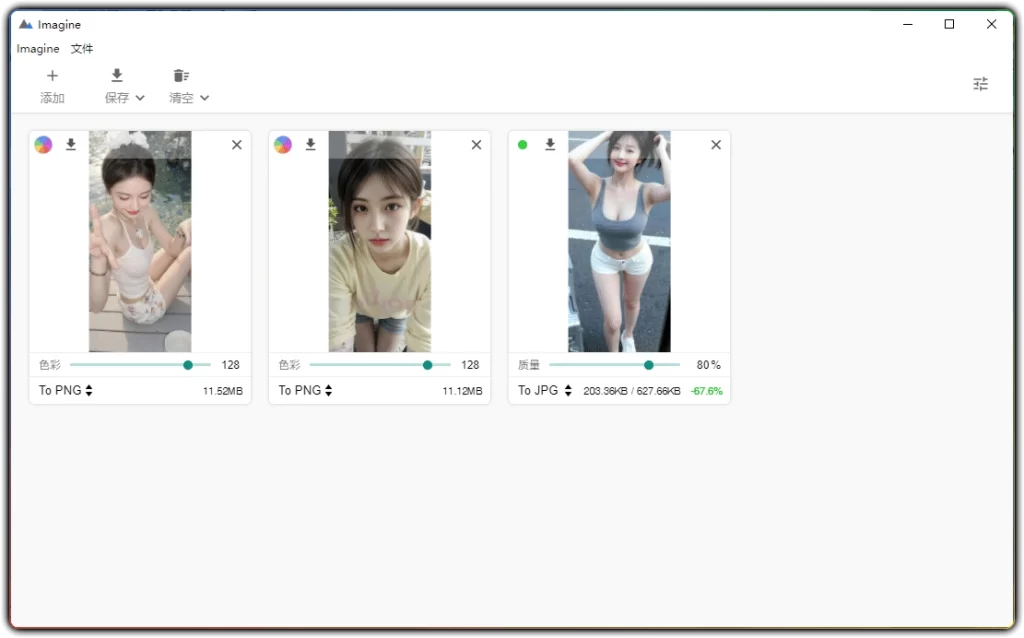Change format with To PNG stepper on second card
1024x638 pixels.
point(303,390)
